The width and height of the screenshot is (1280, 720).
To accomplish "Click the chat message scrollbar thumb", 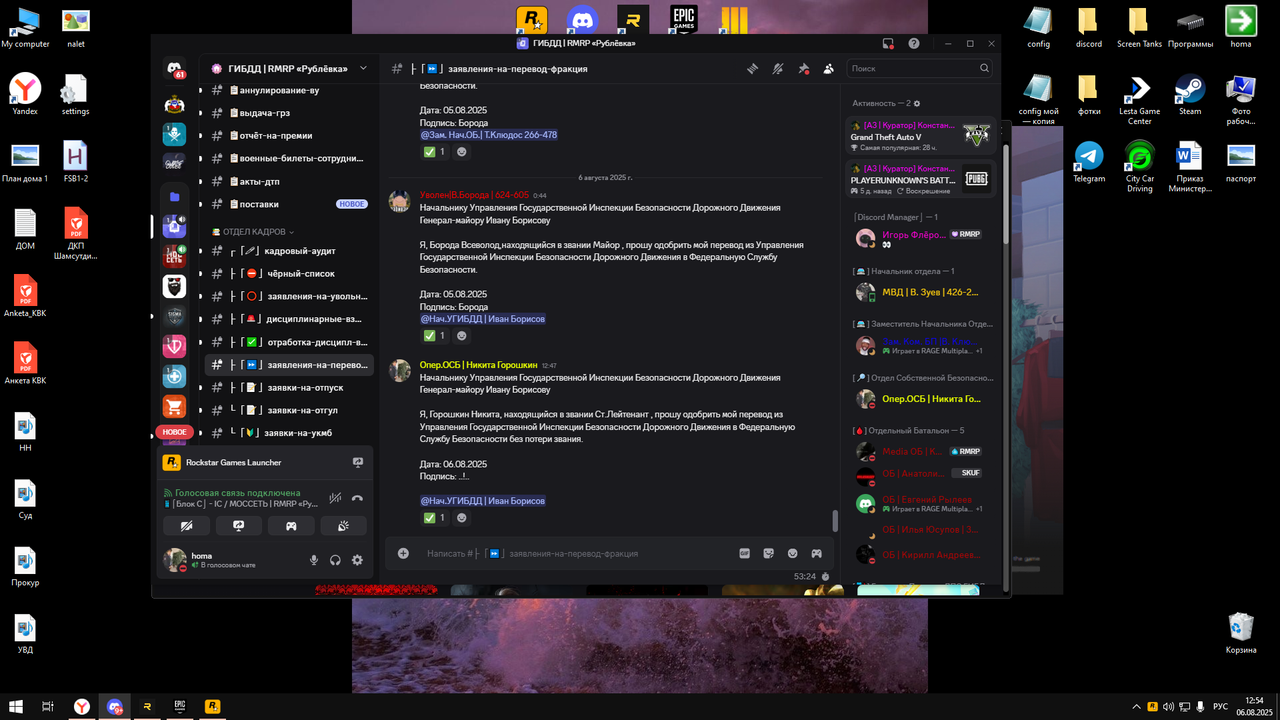I will coord(836,521).
